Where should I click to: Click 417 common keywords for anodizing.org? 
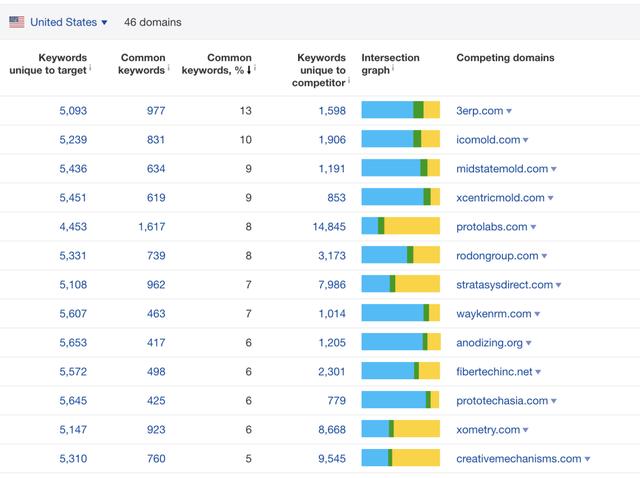[x=156, y=342]
